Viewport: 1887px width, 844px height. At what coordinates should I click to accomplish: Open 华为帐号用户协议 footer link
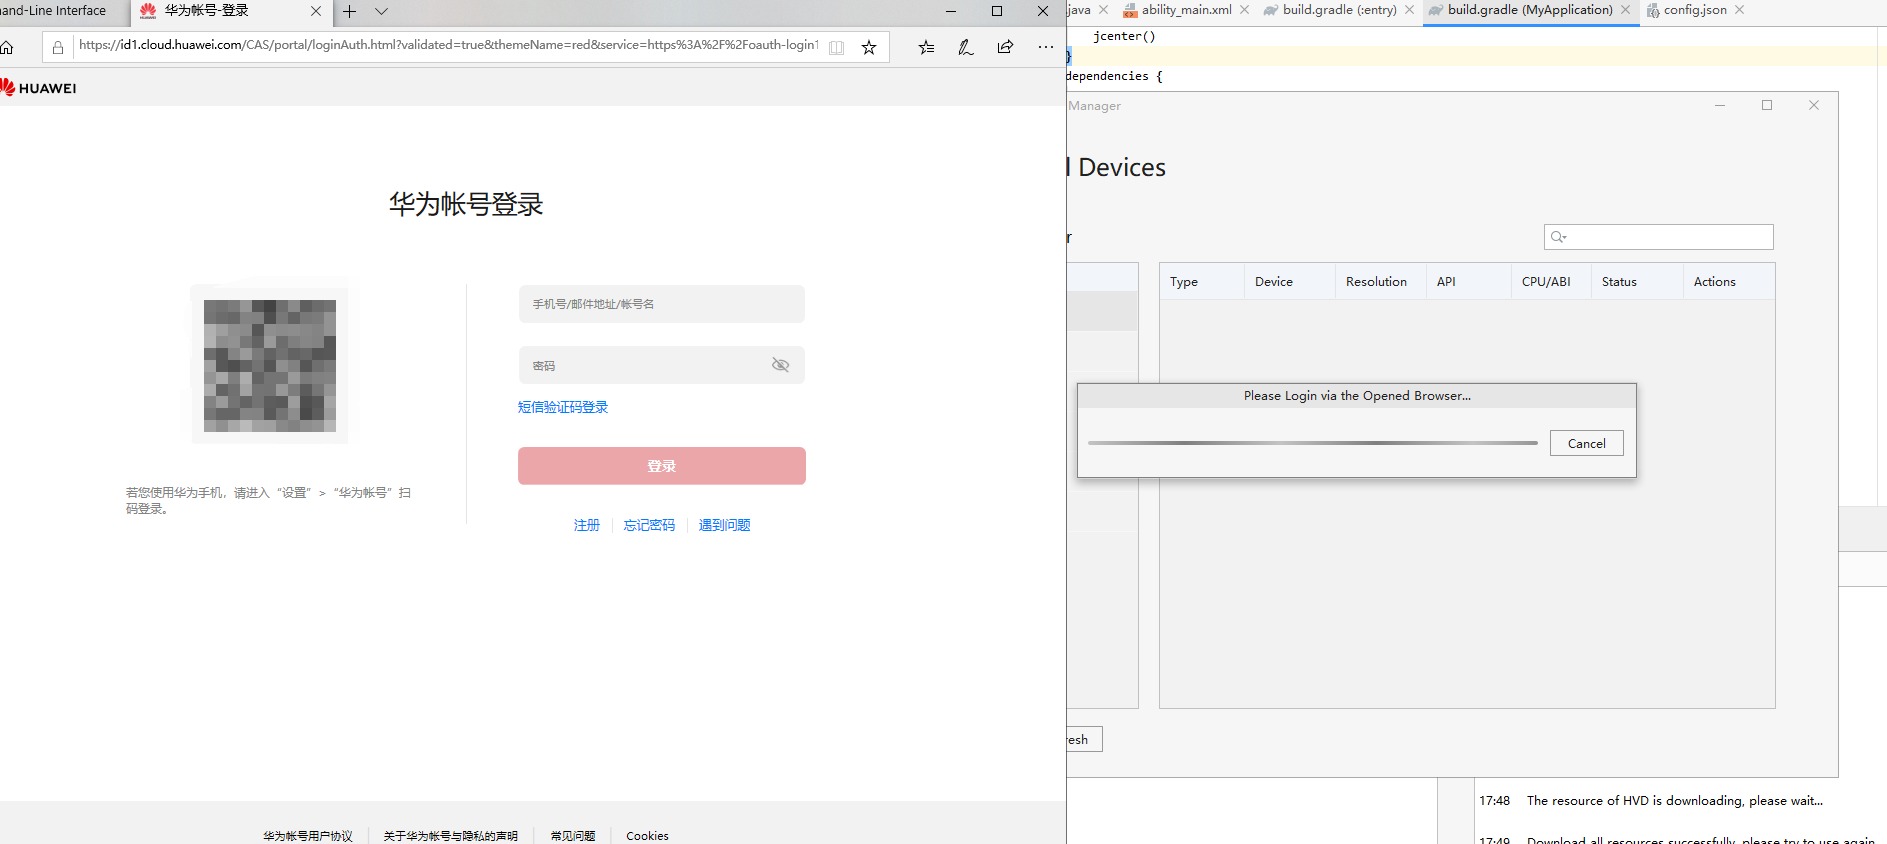[x=308, y=836]
